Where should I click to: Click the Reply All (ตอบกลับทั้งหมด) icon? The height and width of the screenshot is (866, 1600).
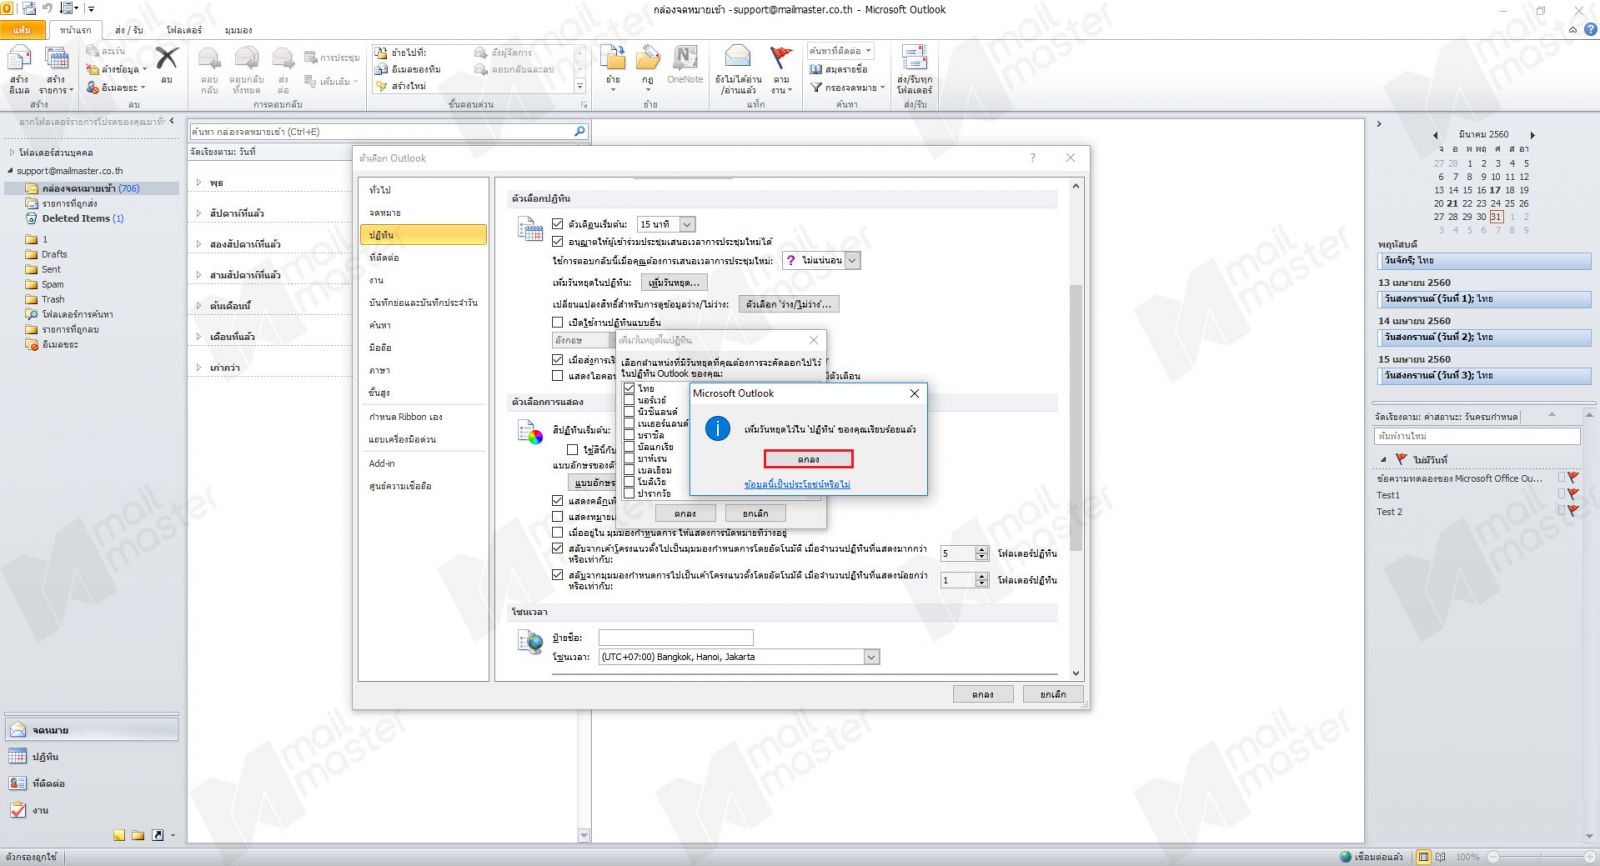point(246,59)
